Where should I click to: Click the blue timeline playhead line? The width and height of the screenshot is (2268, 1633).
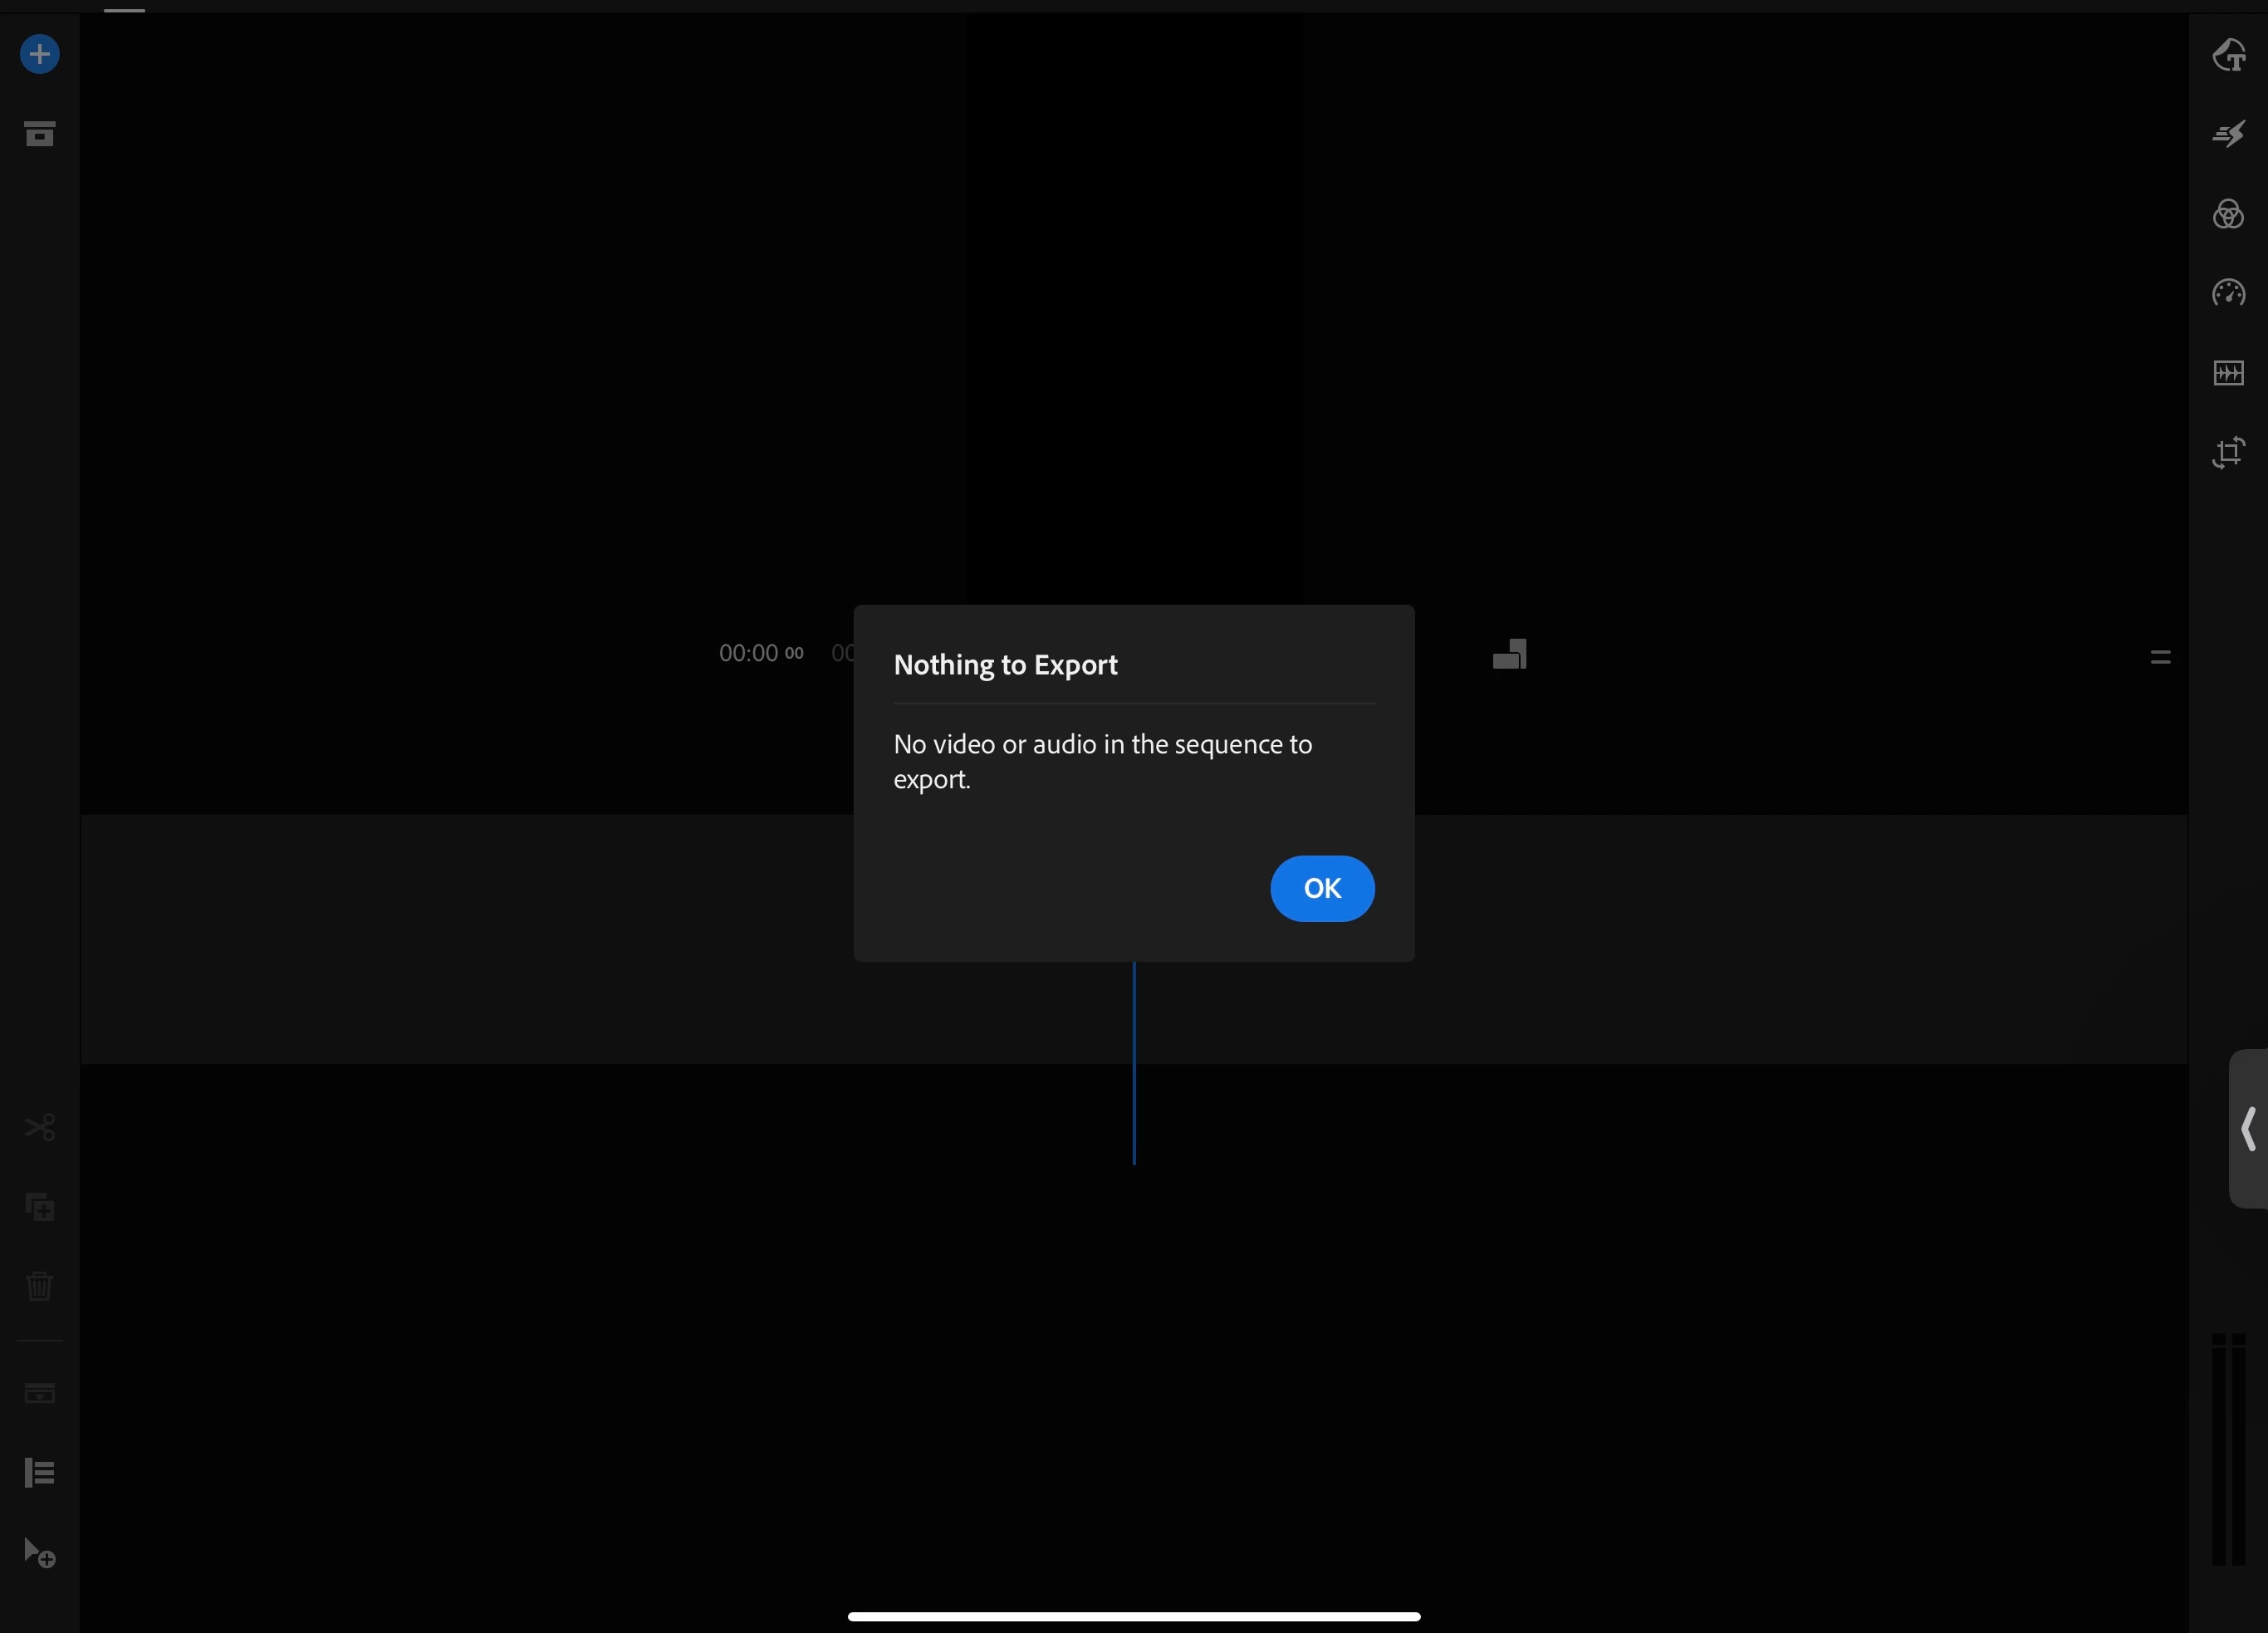coord(1134,1063)
